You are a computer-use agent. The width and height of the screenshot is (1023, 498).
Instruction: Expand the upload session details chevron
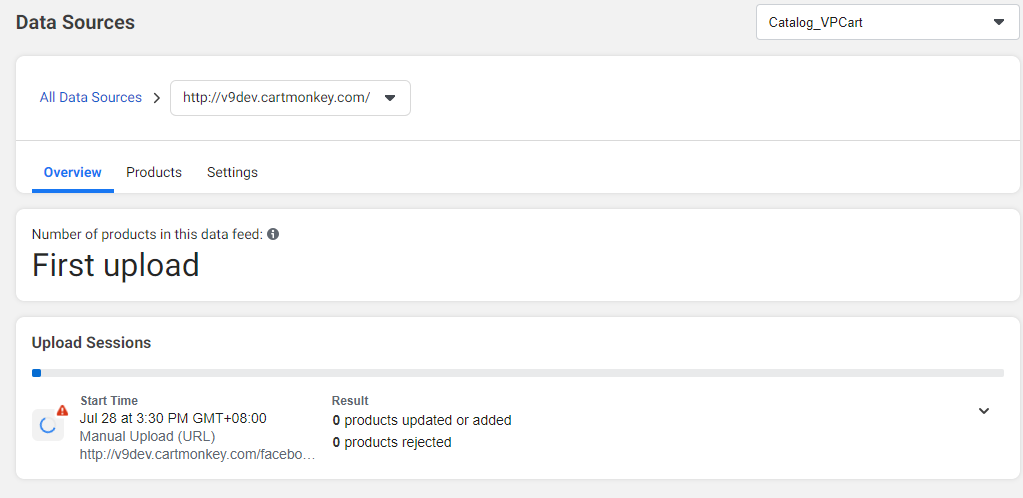[984, 411]
